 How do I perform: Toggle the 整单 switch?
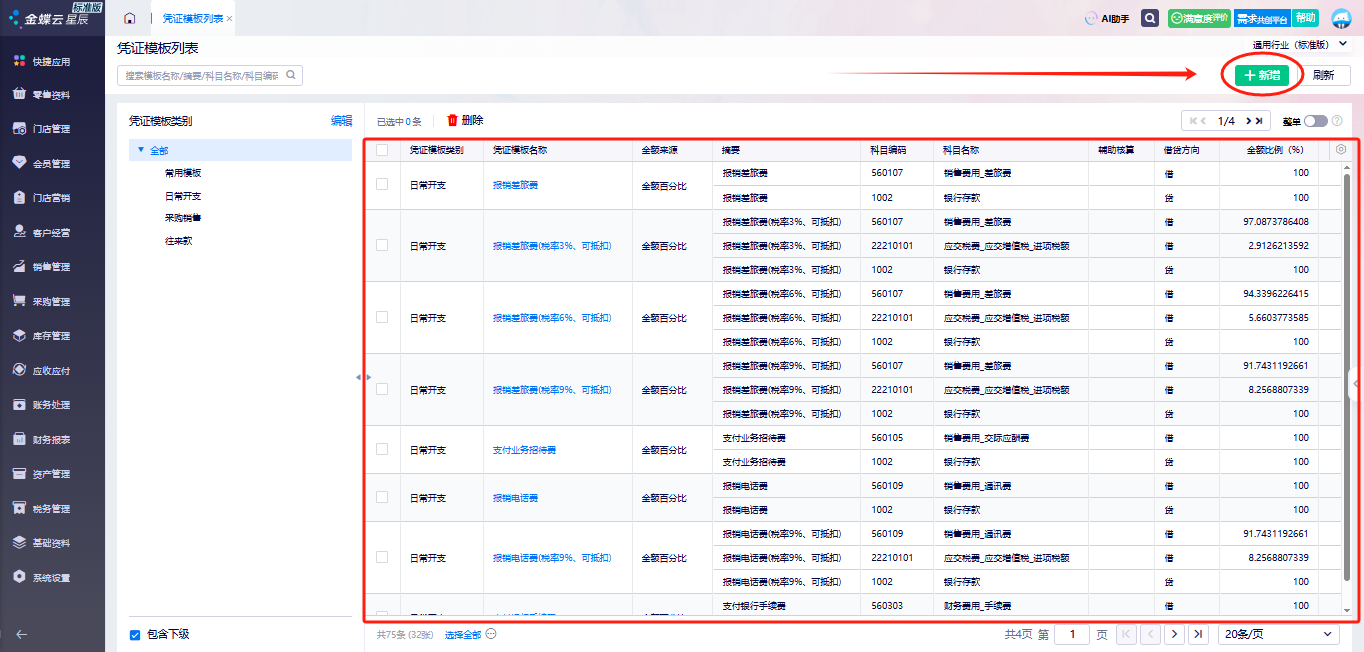point(1315,121)
